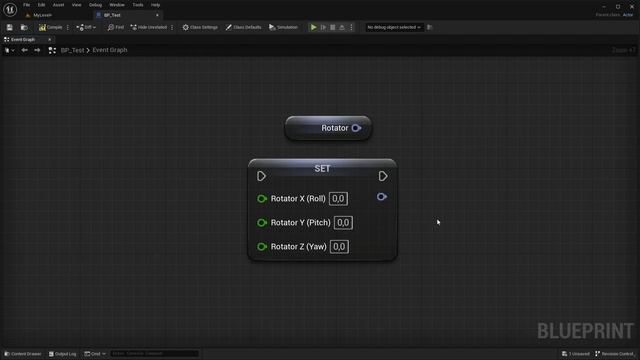Click the SET node input execution pin
This screenshot has width=640, height=360.
[x=262, y=176]
